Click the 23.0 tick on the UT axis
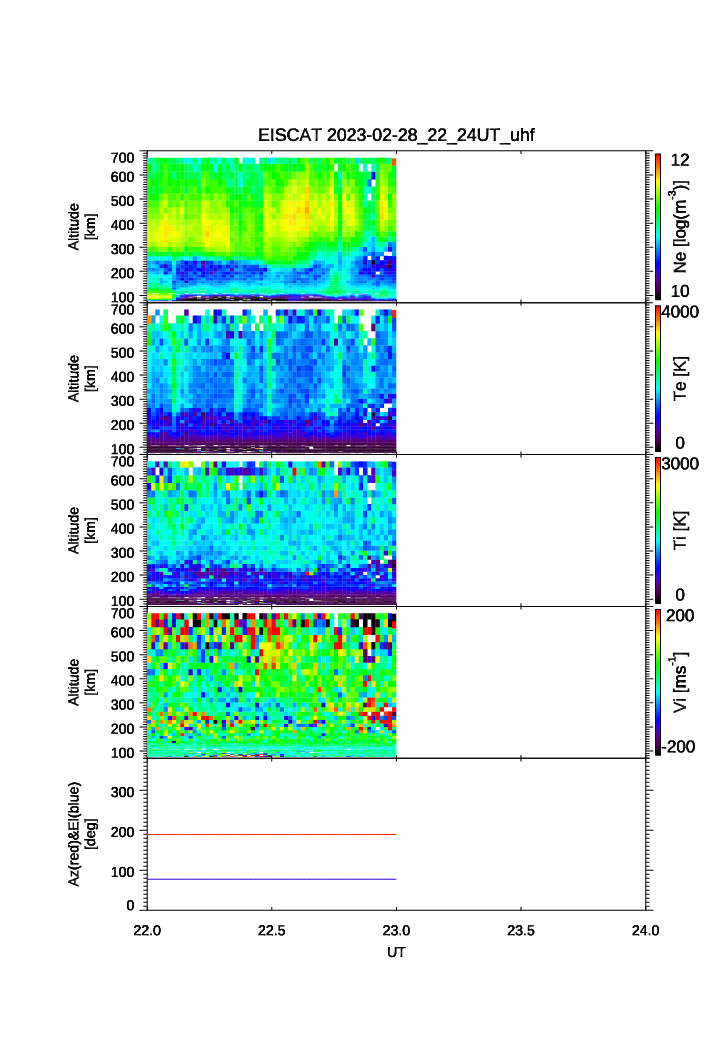This screenshot has width=708, height=1062. pos(397,930)
